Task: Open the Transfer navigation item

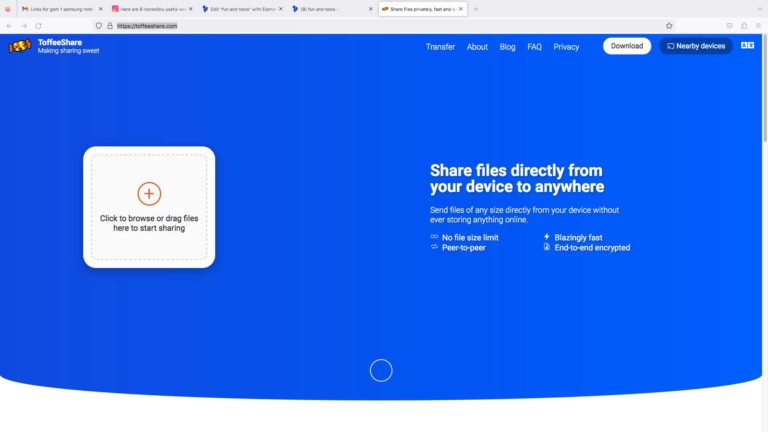Action: [x=440, y=47]
